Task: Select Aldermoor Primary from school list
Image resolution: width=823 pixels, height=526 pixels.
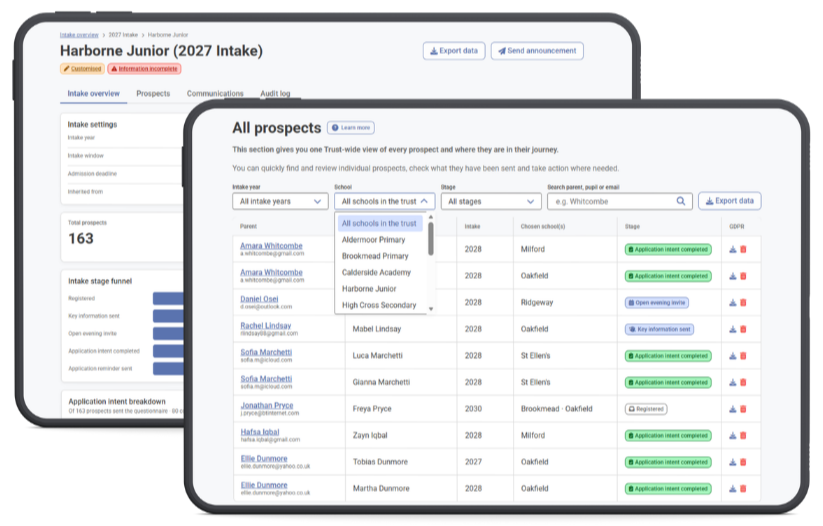Action: coord(374,239)
